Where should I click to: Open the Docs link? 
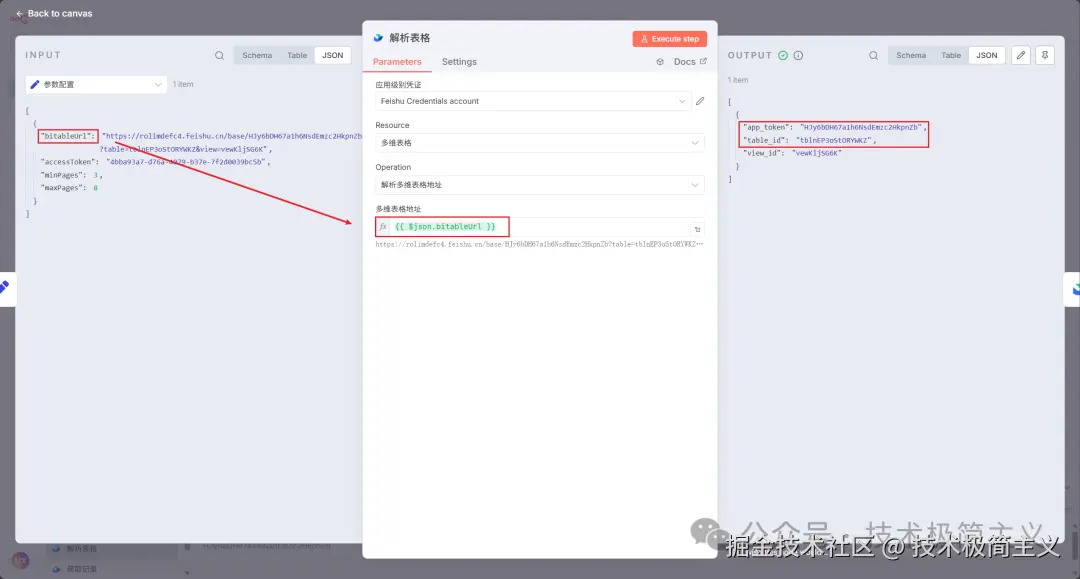coord(690,62)
